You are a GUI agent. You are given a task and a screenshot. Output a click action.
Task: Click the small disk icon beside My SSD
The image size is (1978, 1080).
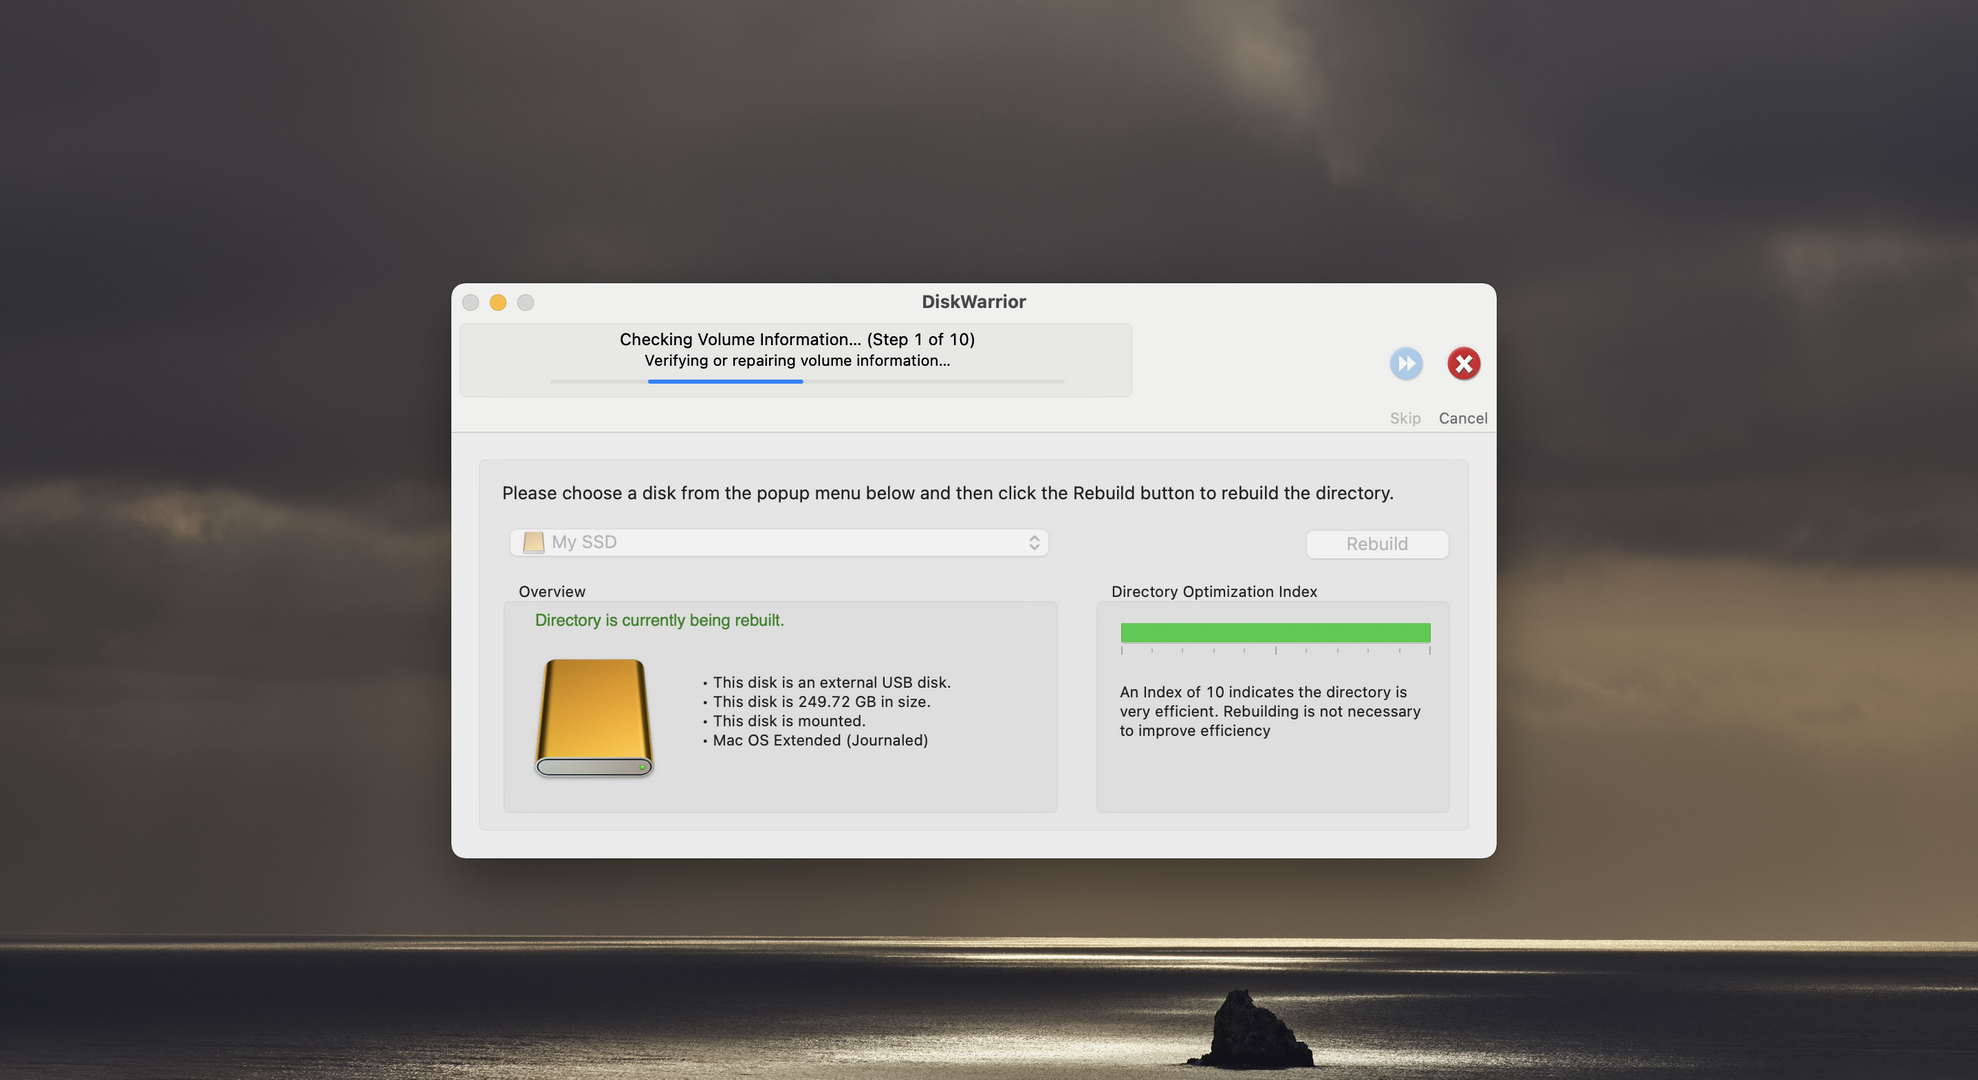(534, 542)
